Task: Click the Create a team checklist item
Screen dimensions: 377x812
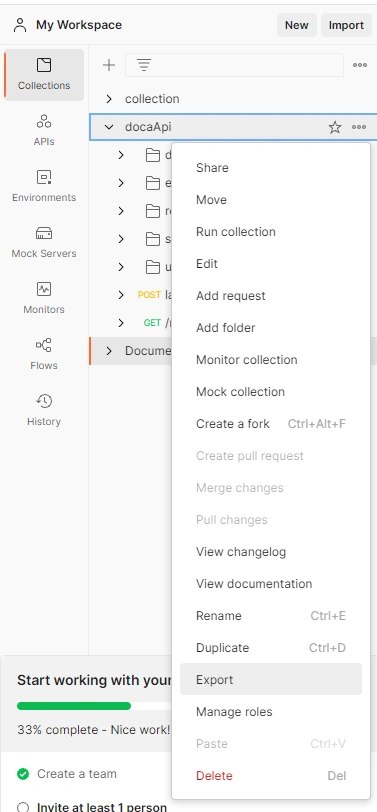Action: 77,774
